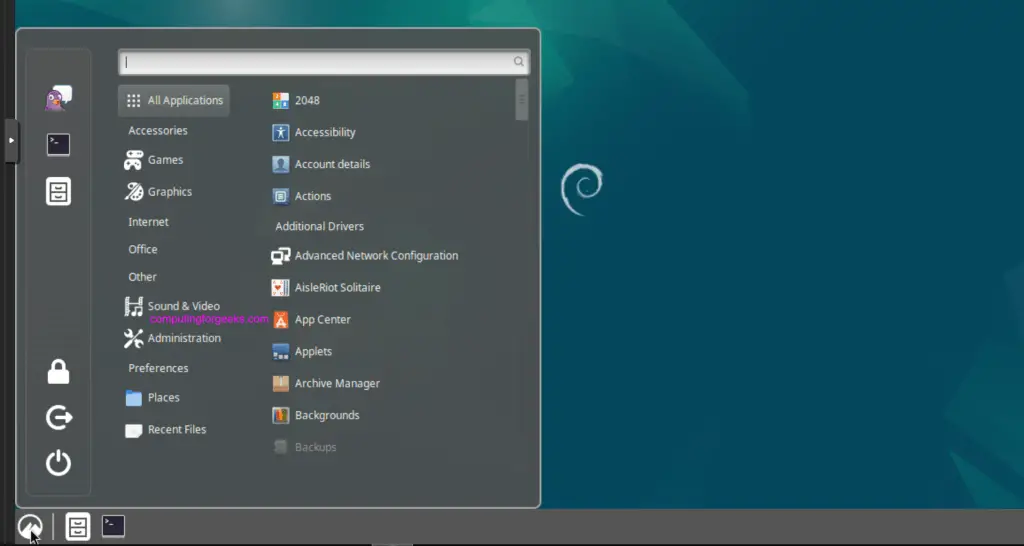Viewport: 1024px width, 546px height.
Task: Open the Backgrounds icon
Action: coord(281,415)
